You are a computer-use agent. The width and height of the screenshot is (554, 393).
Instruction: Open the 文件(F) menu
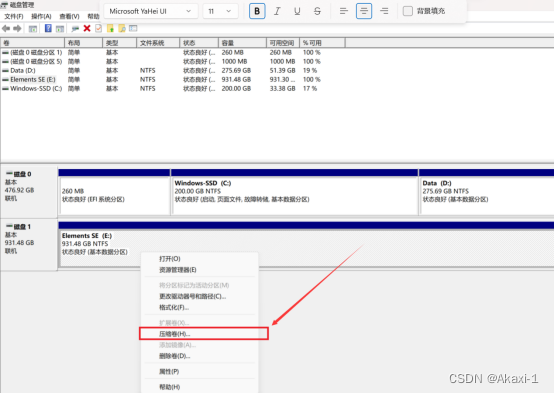(x=14, y=16)
